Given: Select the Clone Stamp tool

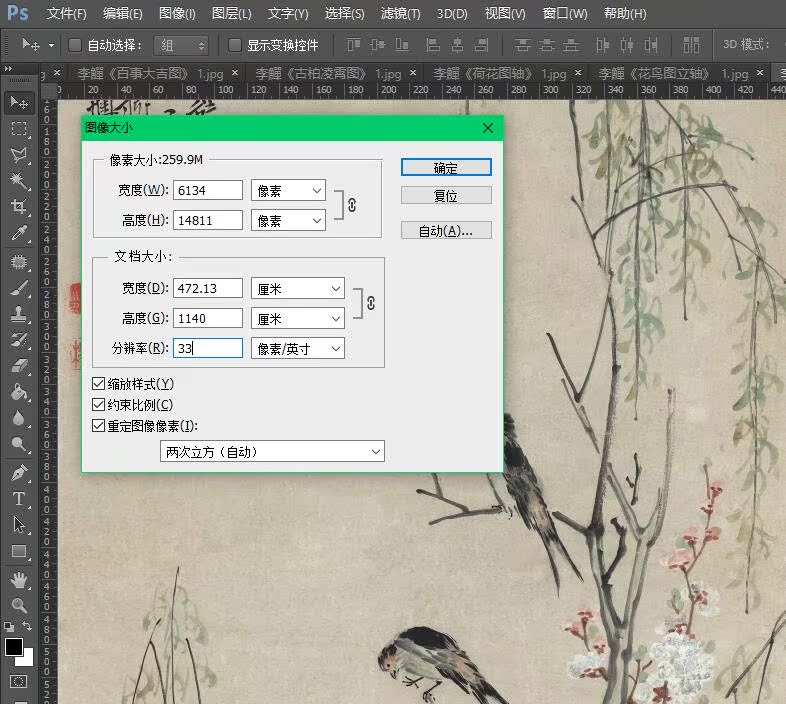Looking at the screenshot, I should pos(19,314).
